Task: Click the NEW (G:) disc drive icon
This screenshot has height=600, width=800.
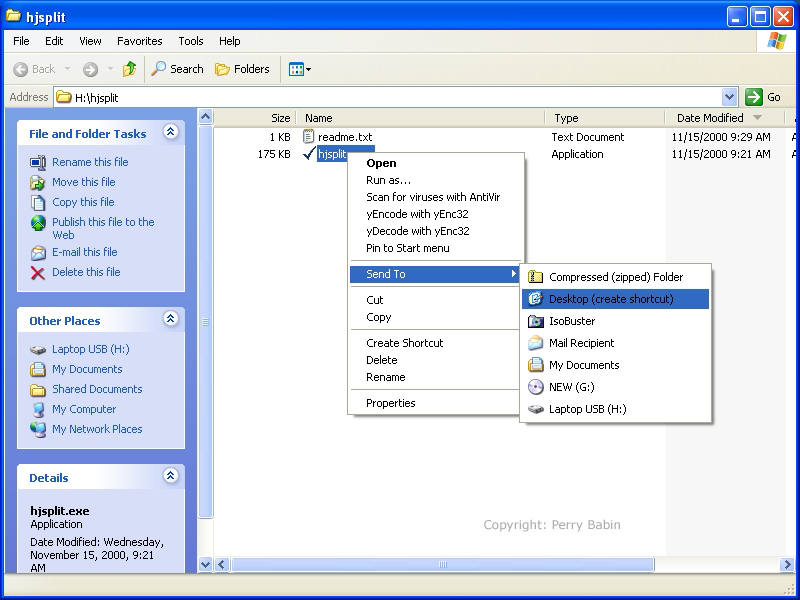Action: (536, 387)
